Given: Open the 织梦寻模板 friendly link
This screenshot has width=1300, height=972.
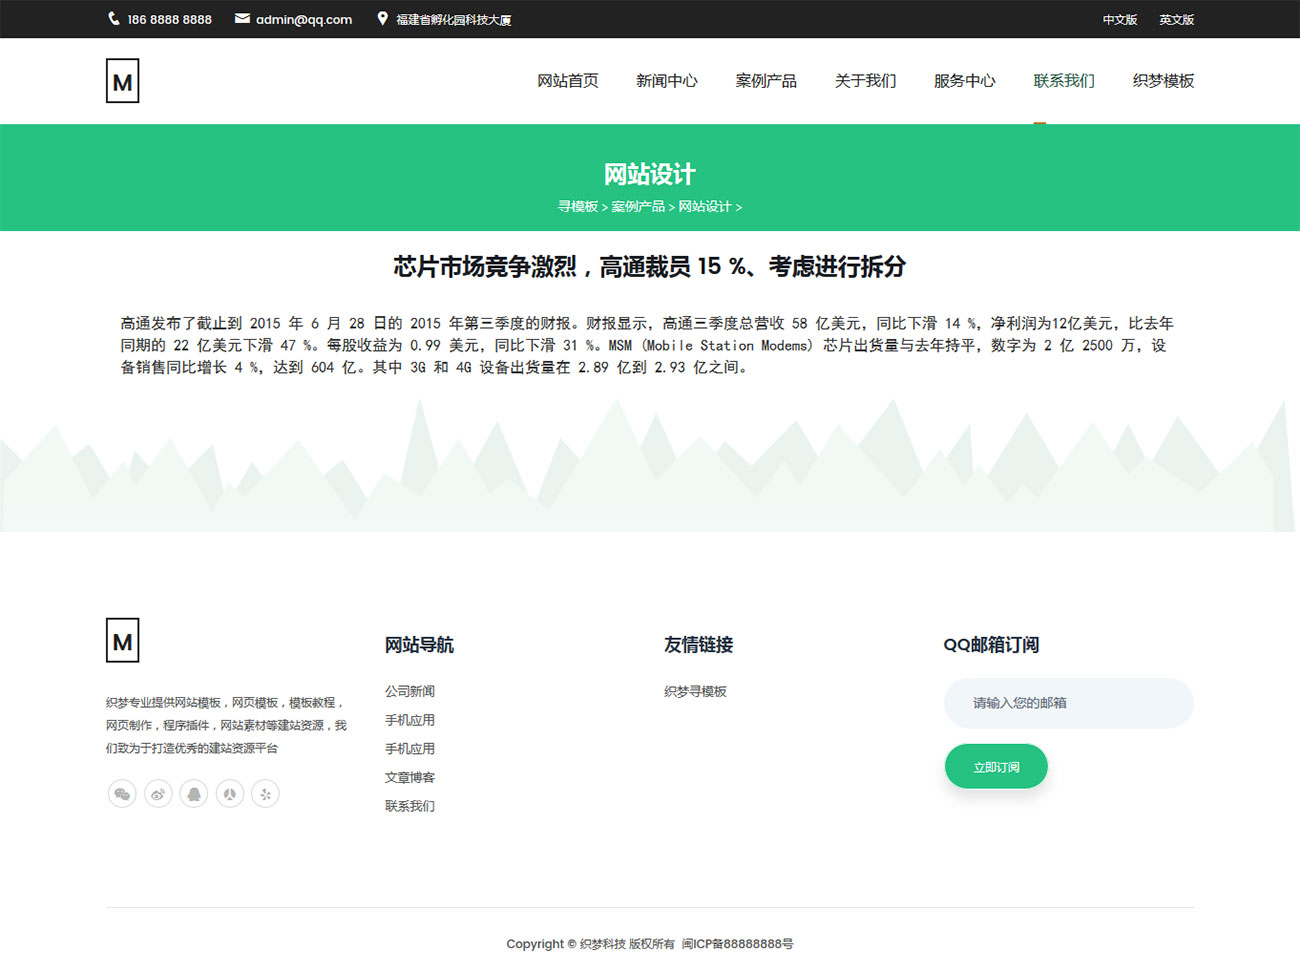Looking at the screenshot, I should pos(695,692).
